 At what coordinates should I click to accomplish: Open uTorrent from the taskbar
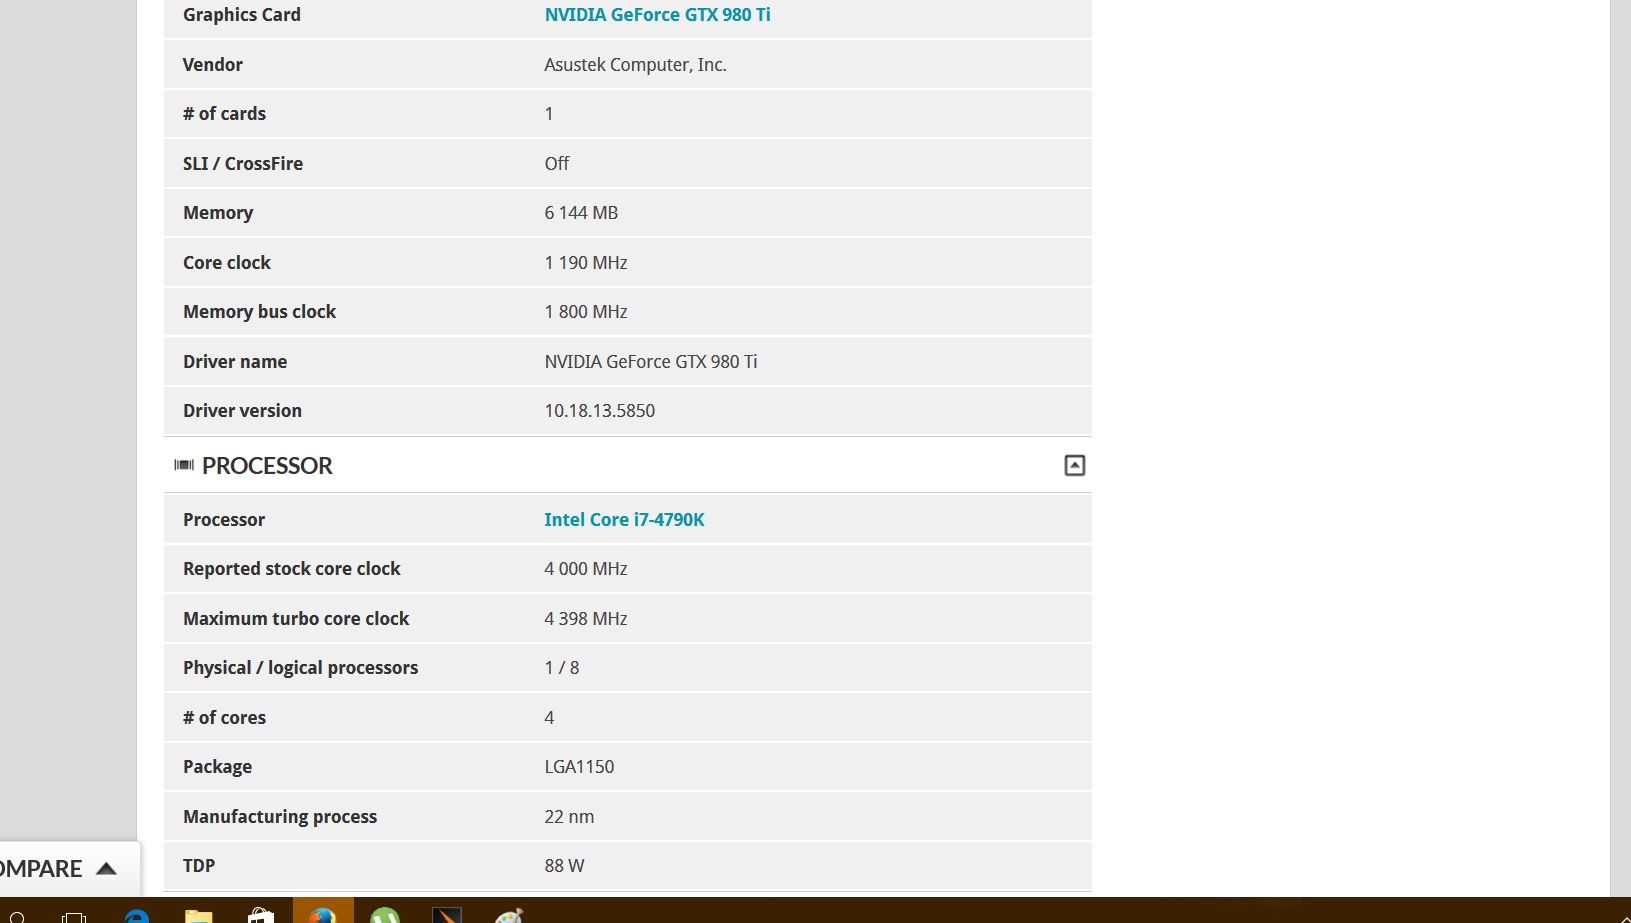click(x=385, y=915)
